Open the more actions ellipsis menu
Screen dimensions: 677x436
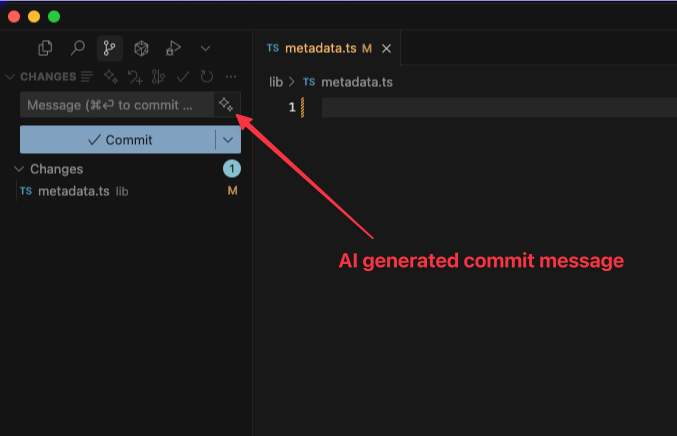pos(231,77)
